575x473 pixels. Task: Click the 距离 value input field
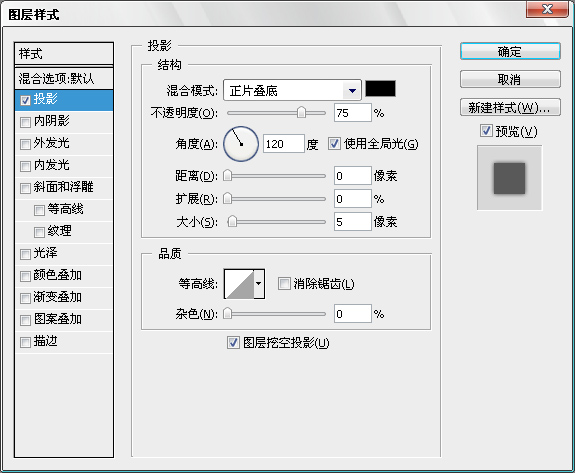tap(353, 176)
